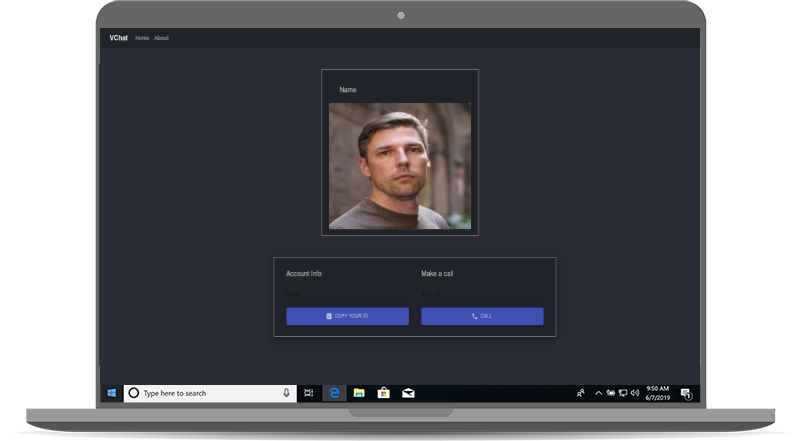This screenshot has width=800, height=441.
Task: Click the VChat logo in navbar
Action: [118, 38]
